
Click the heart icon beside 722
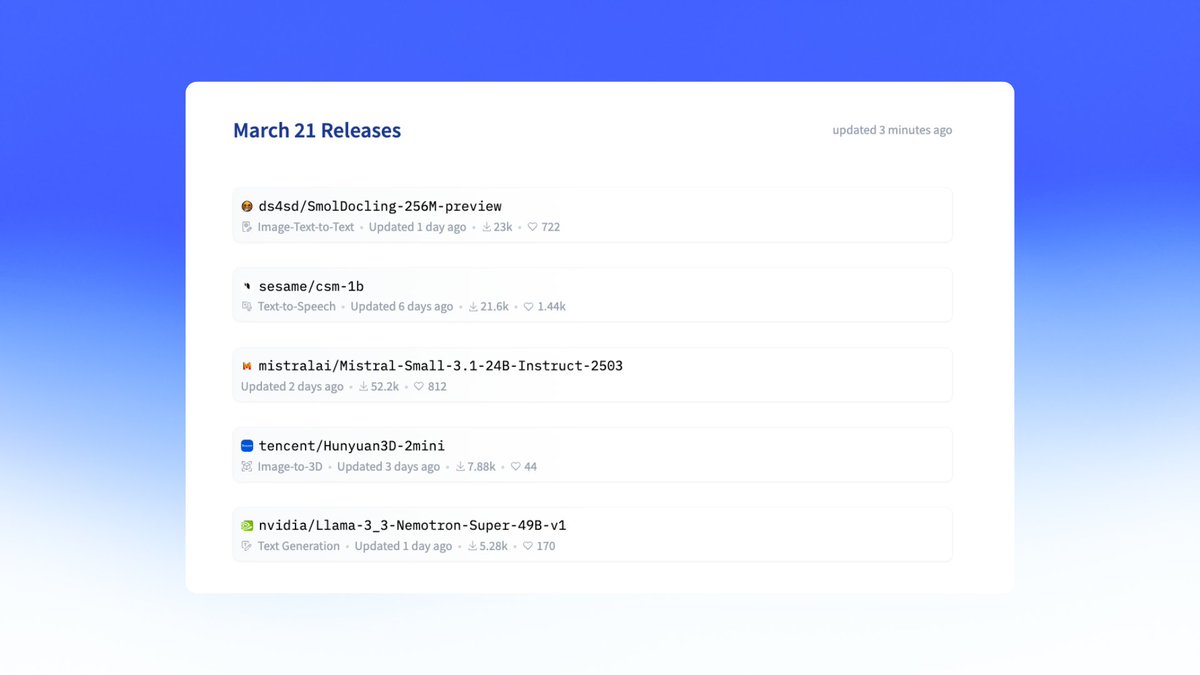coord(532,227)
